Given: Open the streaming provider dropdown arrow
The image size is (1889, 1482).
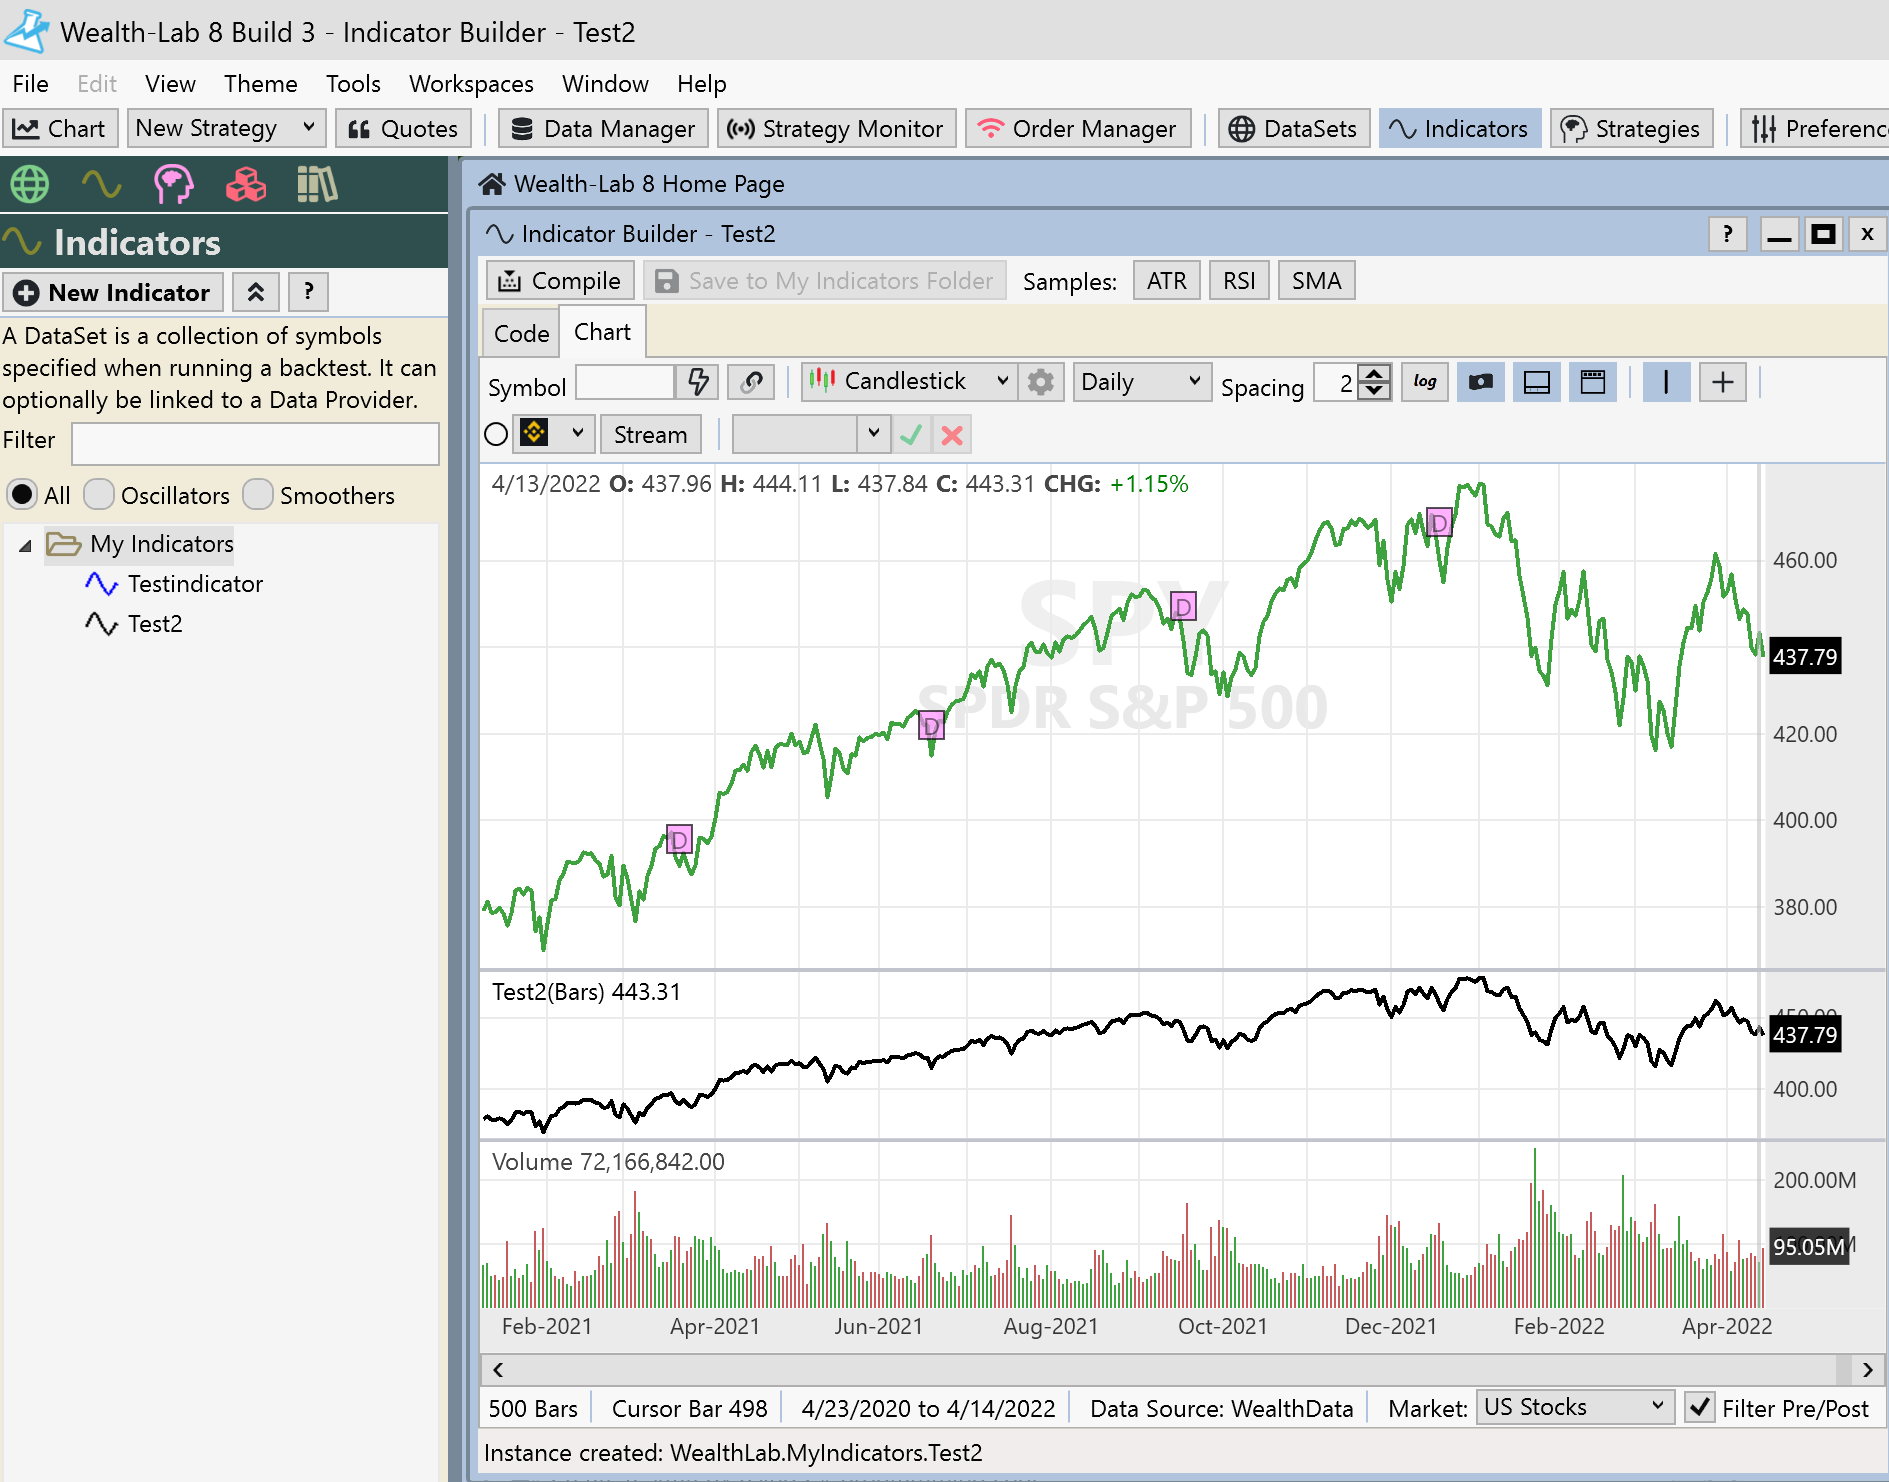Looking at the screenshot, I should [577, 434].
